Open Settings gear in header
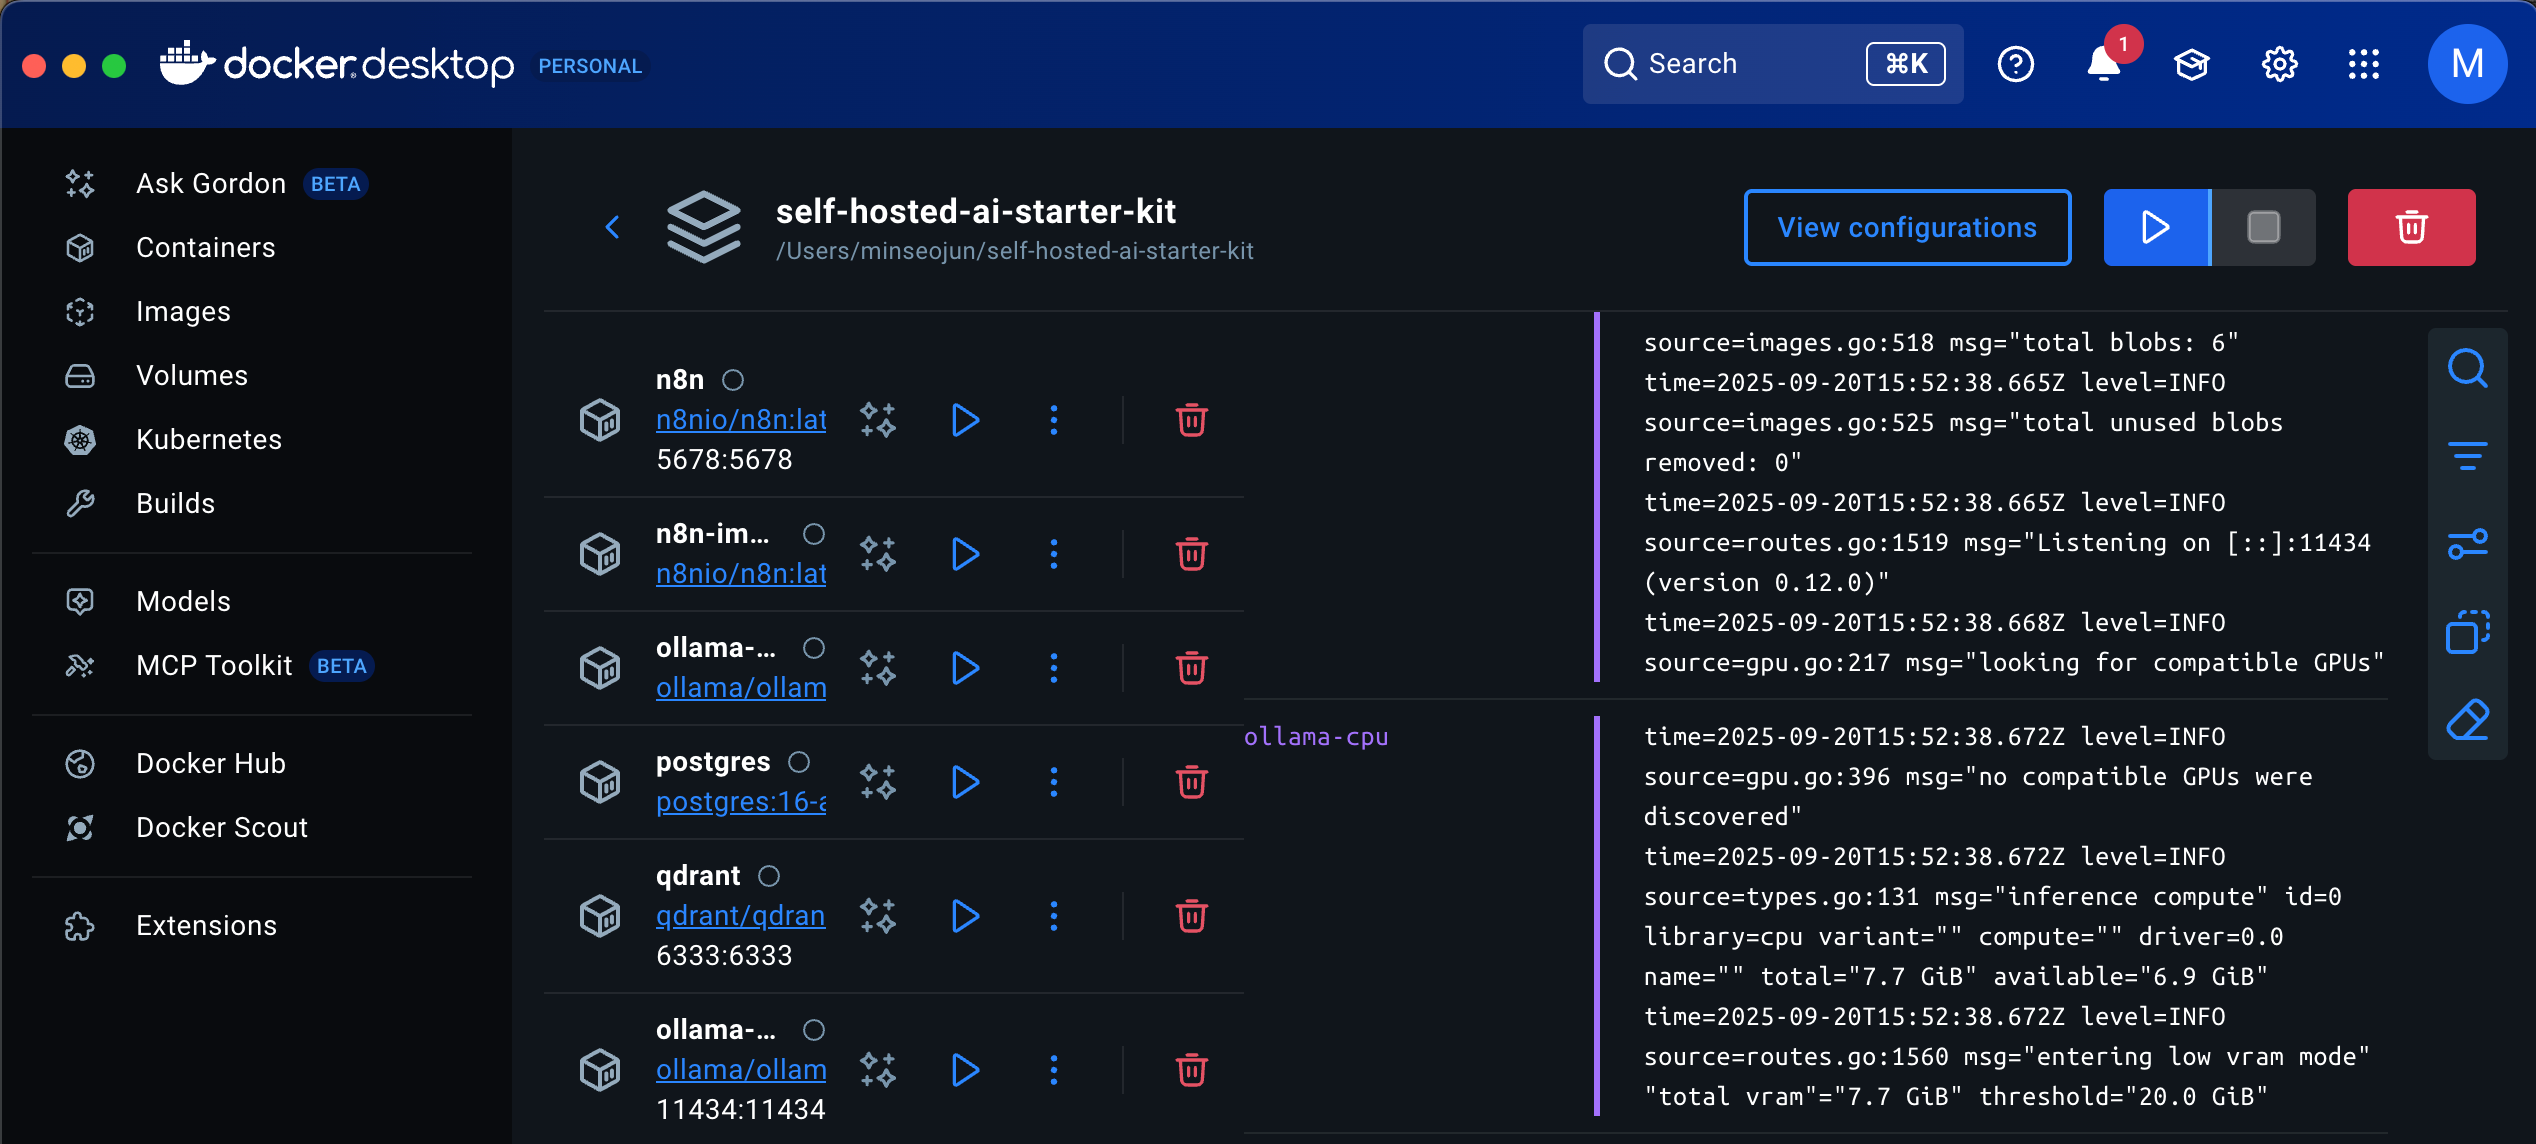Image resolution: width=2536 pixels, height=1144 pixels. 2280,64
